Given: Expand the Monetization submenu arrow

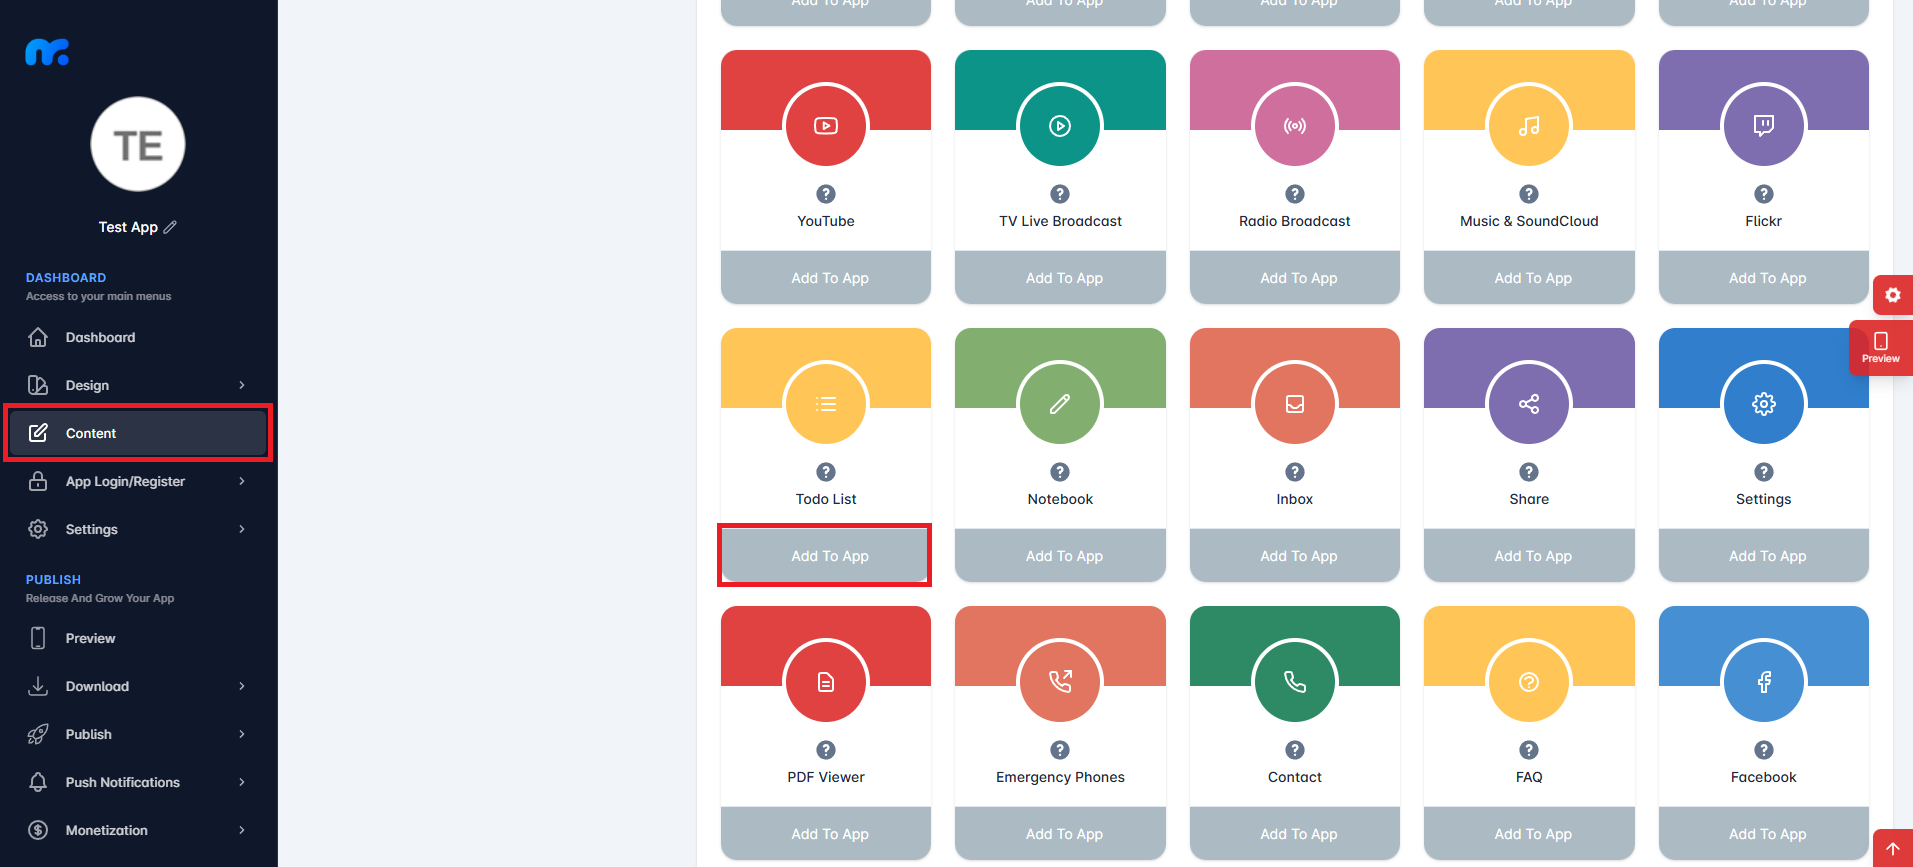Looking at the screenshot, I should (x=242, y=830).
